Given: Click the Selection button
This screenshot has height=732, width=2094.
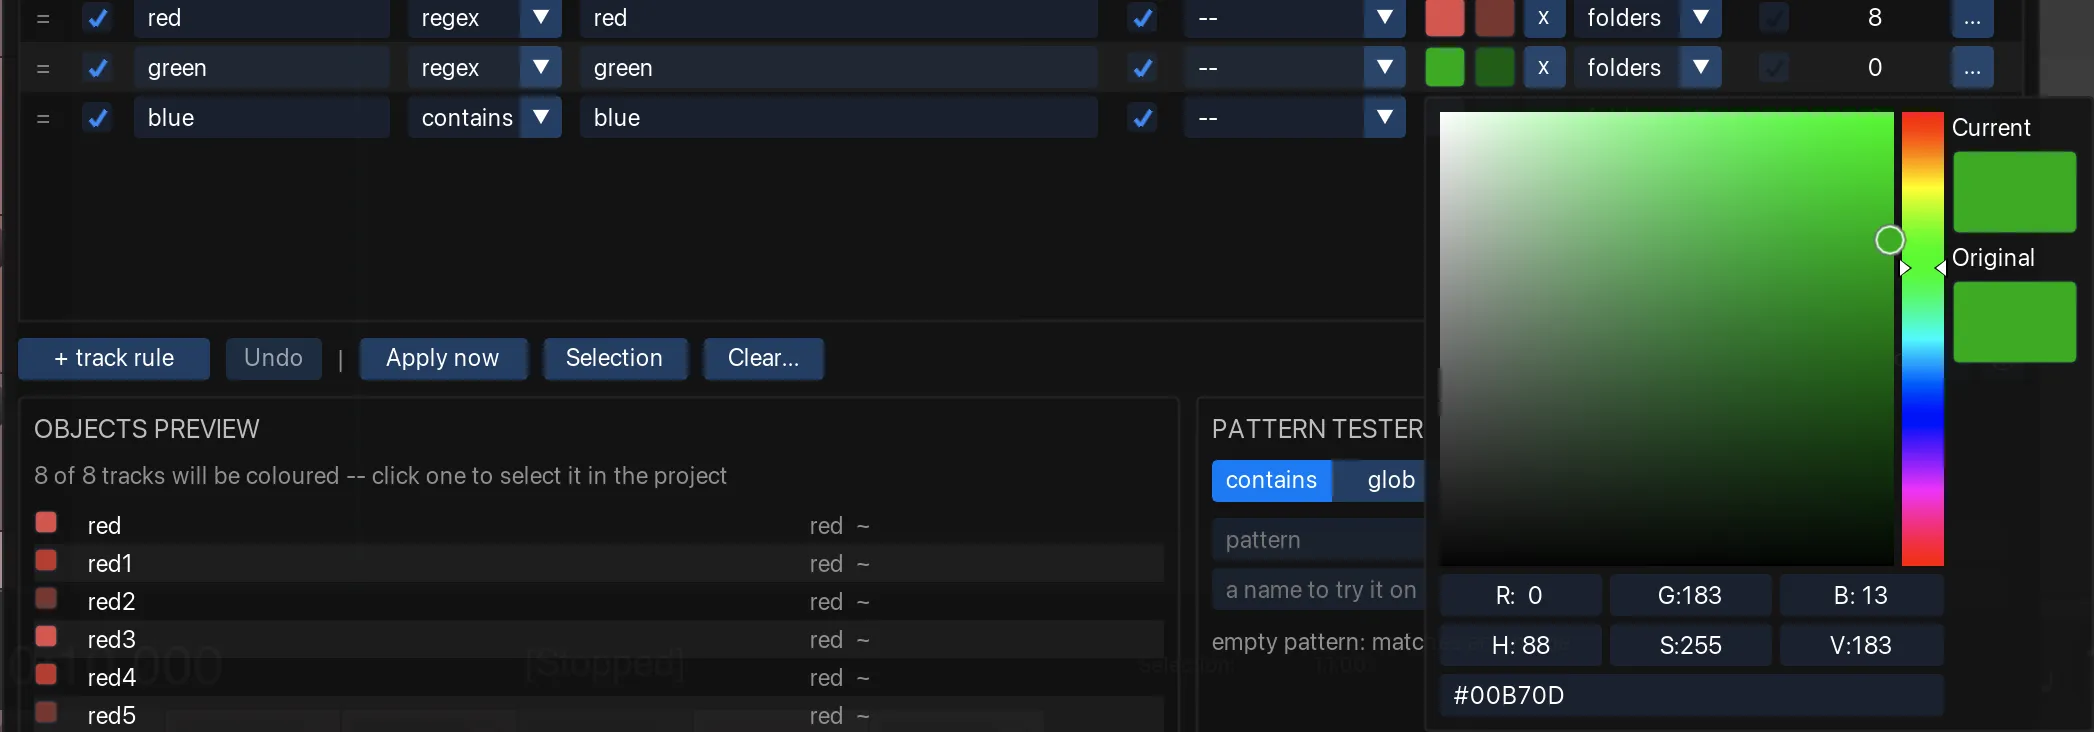Looking at the screenshot, I should (614, 358).
